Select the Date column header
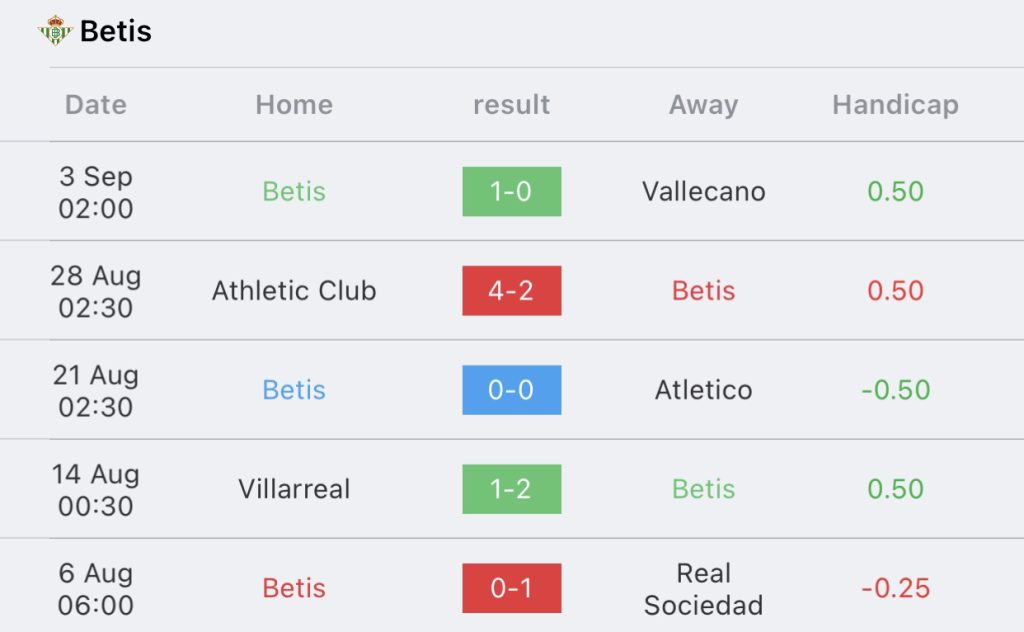Viewport: 1024px width, 632px height. click(x=96, y=104)
